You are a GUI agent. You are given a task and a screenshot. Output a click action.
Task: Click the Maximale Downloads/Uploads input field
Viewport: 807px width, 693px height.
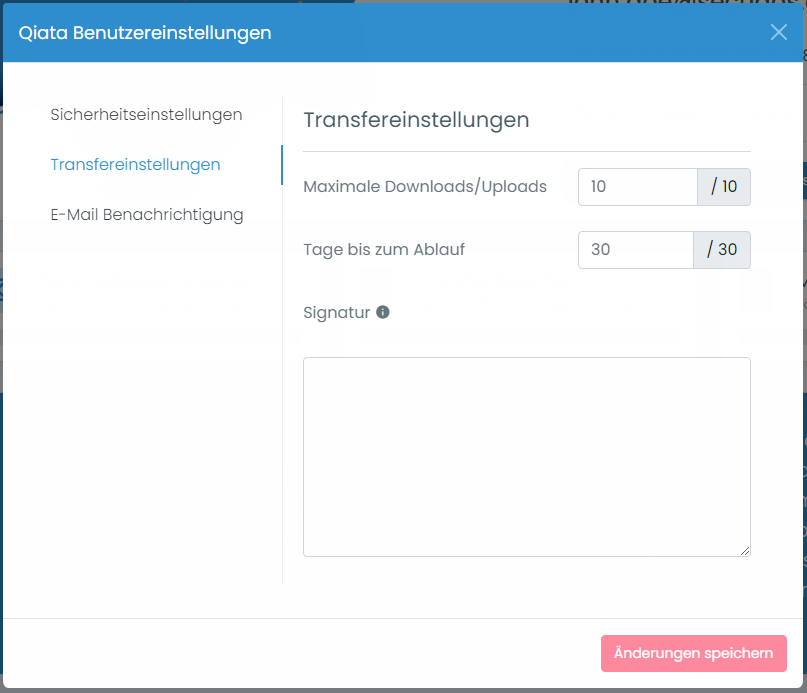coord(635,186)
